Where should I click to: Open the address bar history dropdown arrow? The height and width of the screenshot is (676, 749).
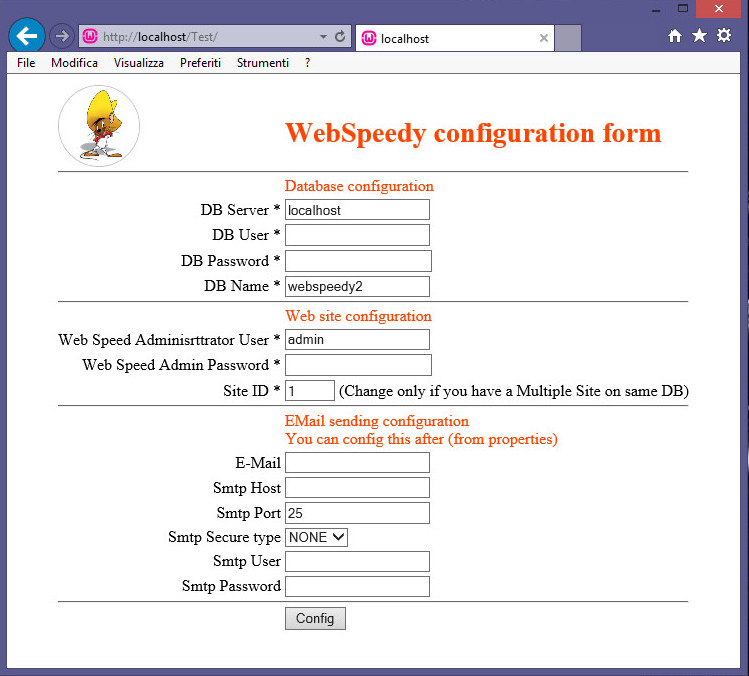(323, 37)
